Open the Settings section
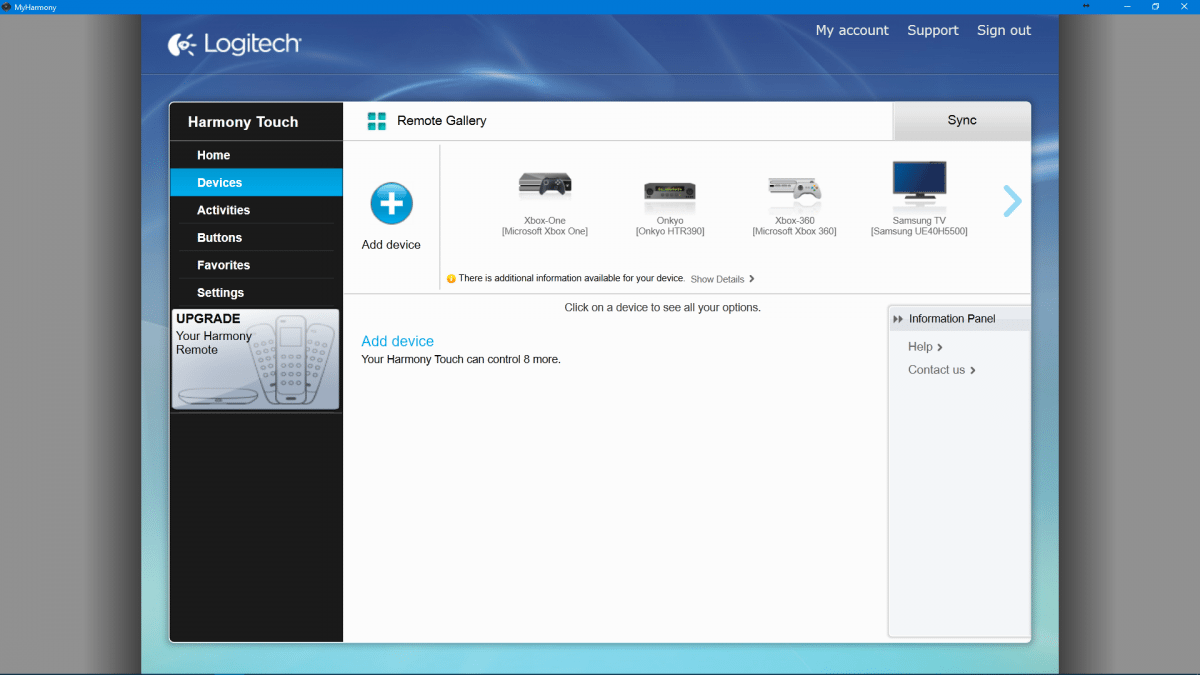The width and height of the screenshot is (1200, 675). [256, 293]
